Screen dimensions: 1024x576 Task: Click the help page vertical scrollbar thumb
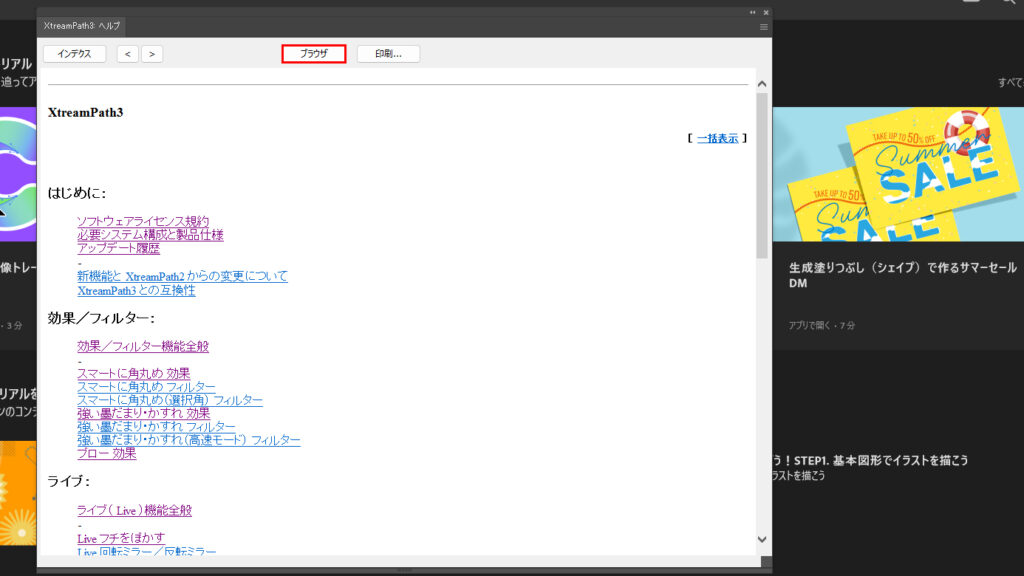point(762,175)
